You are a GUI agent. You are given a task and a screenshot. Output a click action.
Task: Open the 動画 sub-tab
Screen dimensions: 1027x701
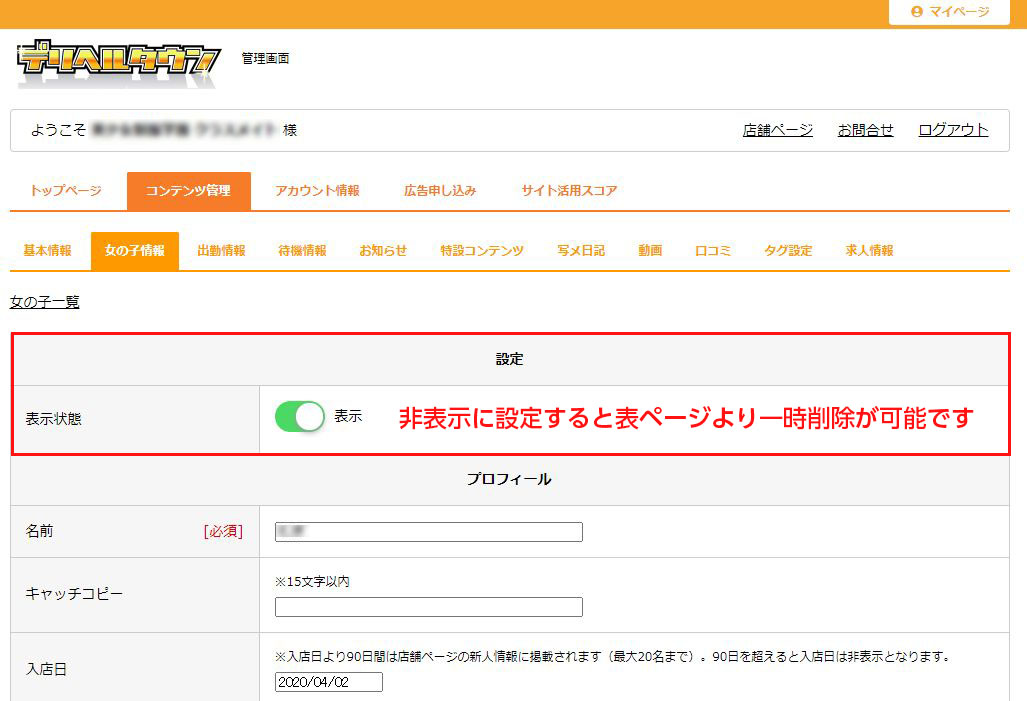[650, 250]
